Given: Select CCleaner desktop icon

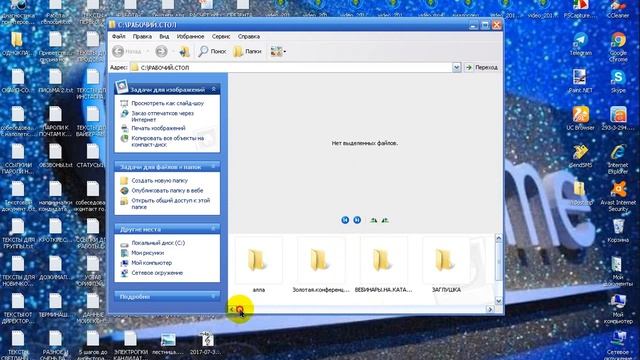Looking at the screenshot, I should [x=618, y=9].
